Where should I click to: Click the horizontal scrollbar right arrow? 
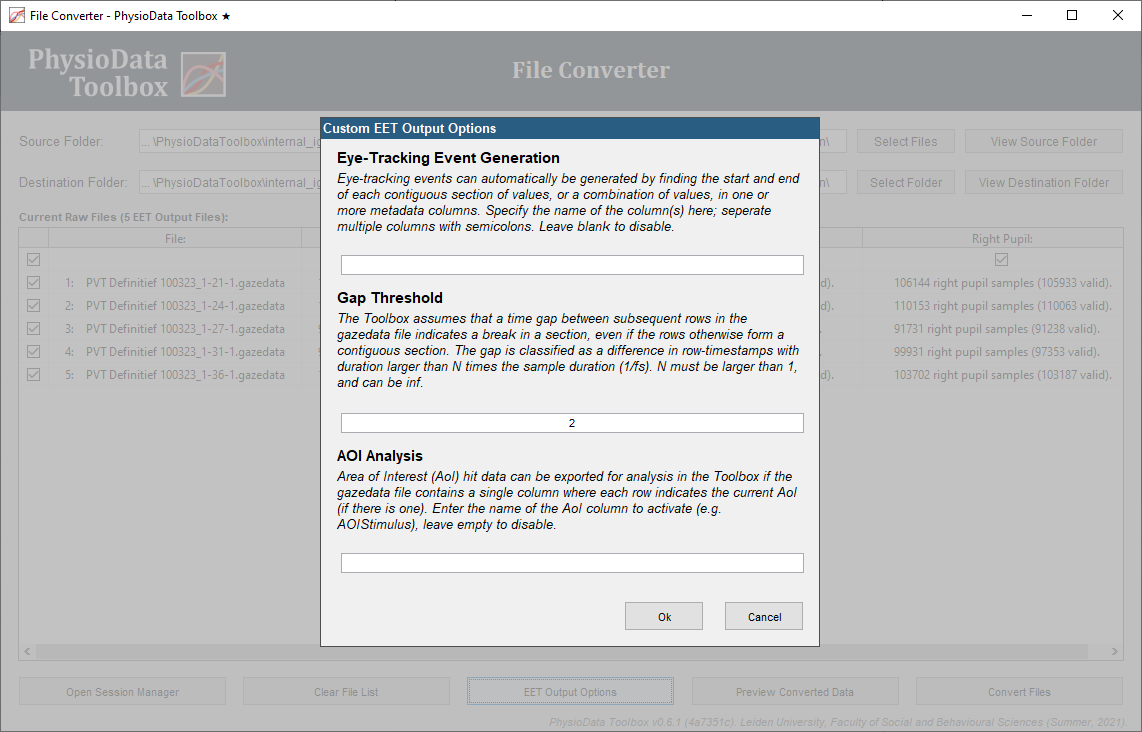tap(1114, 651)
